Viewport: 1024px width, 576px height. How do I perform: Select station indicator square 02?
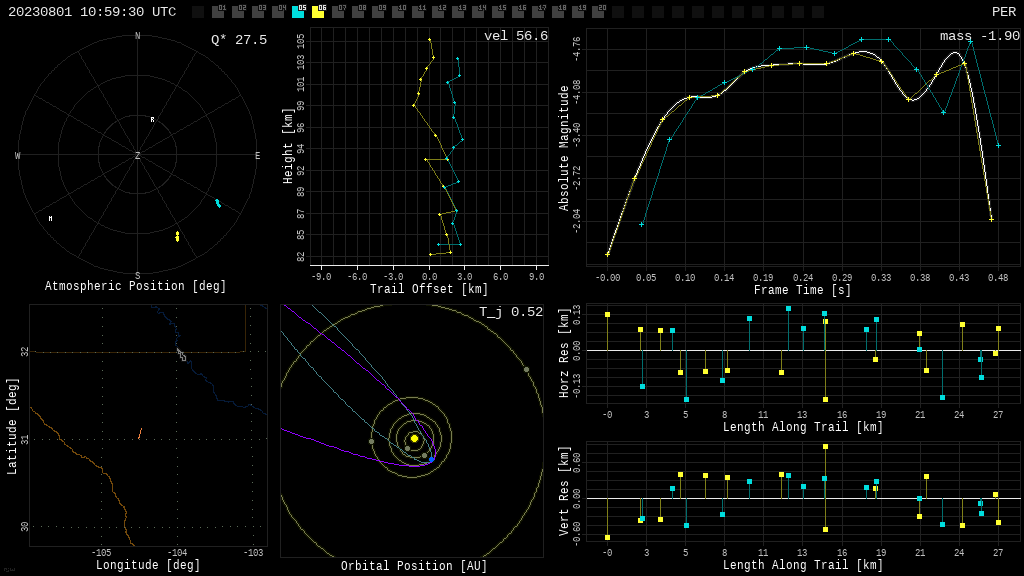pos(238,12)
